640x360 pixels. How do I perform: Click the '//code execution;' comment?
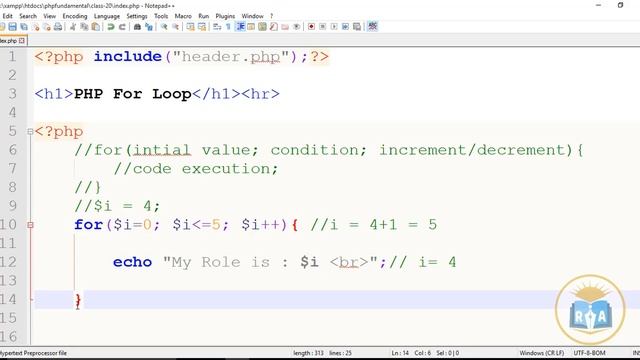pyautogui.click(x=196, y=169)
